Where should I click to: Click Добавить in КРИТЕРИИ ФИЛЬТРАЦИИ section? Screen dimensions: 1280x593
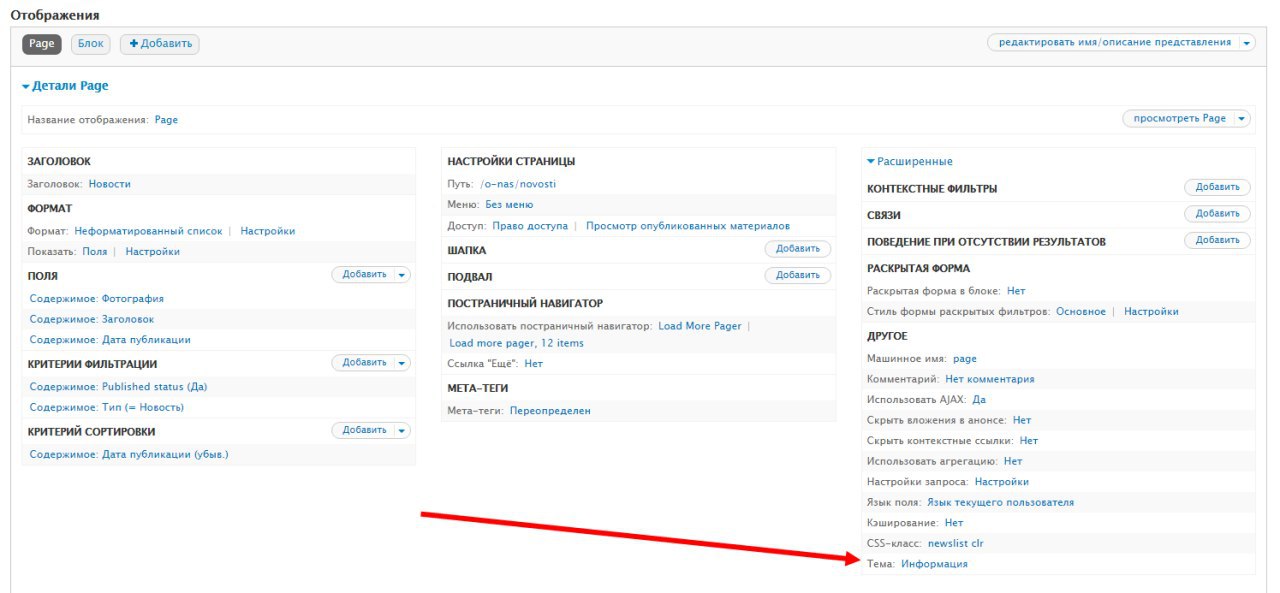[363, 363]
